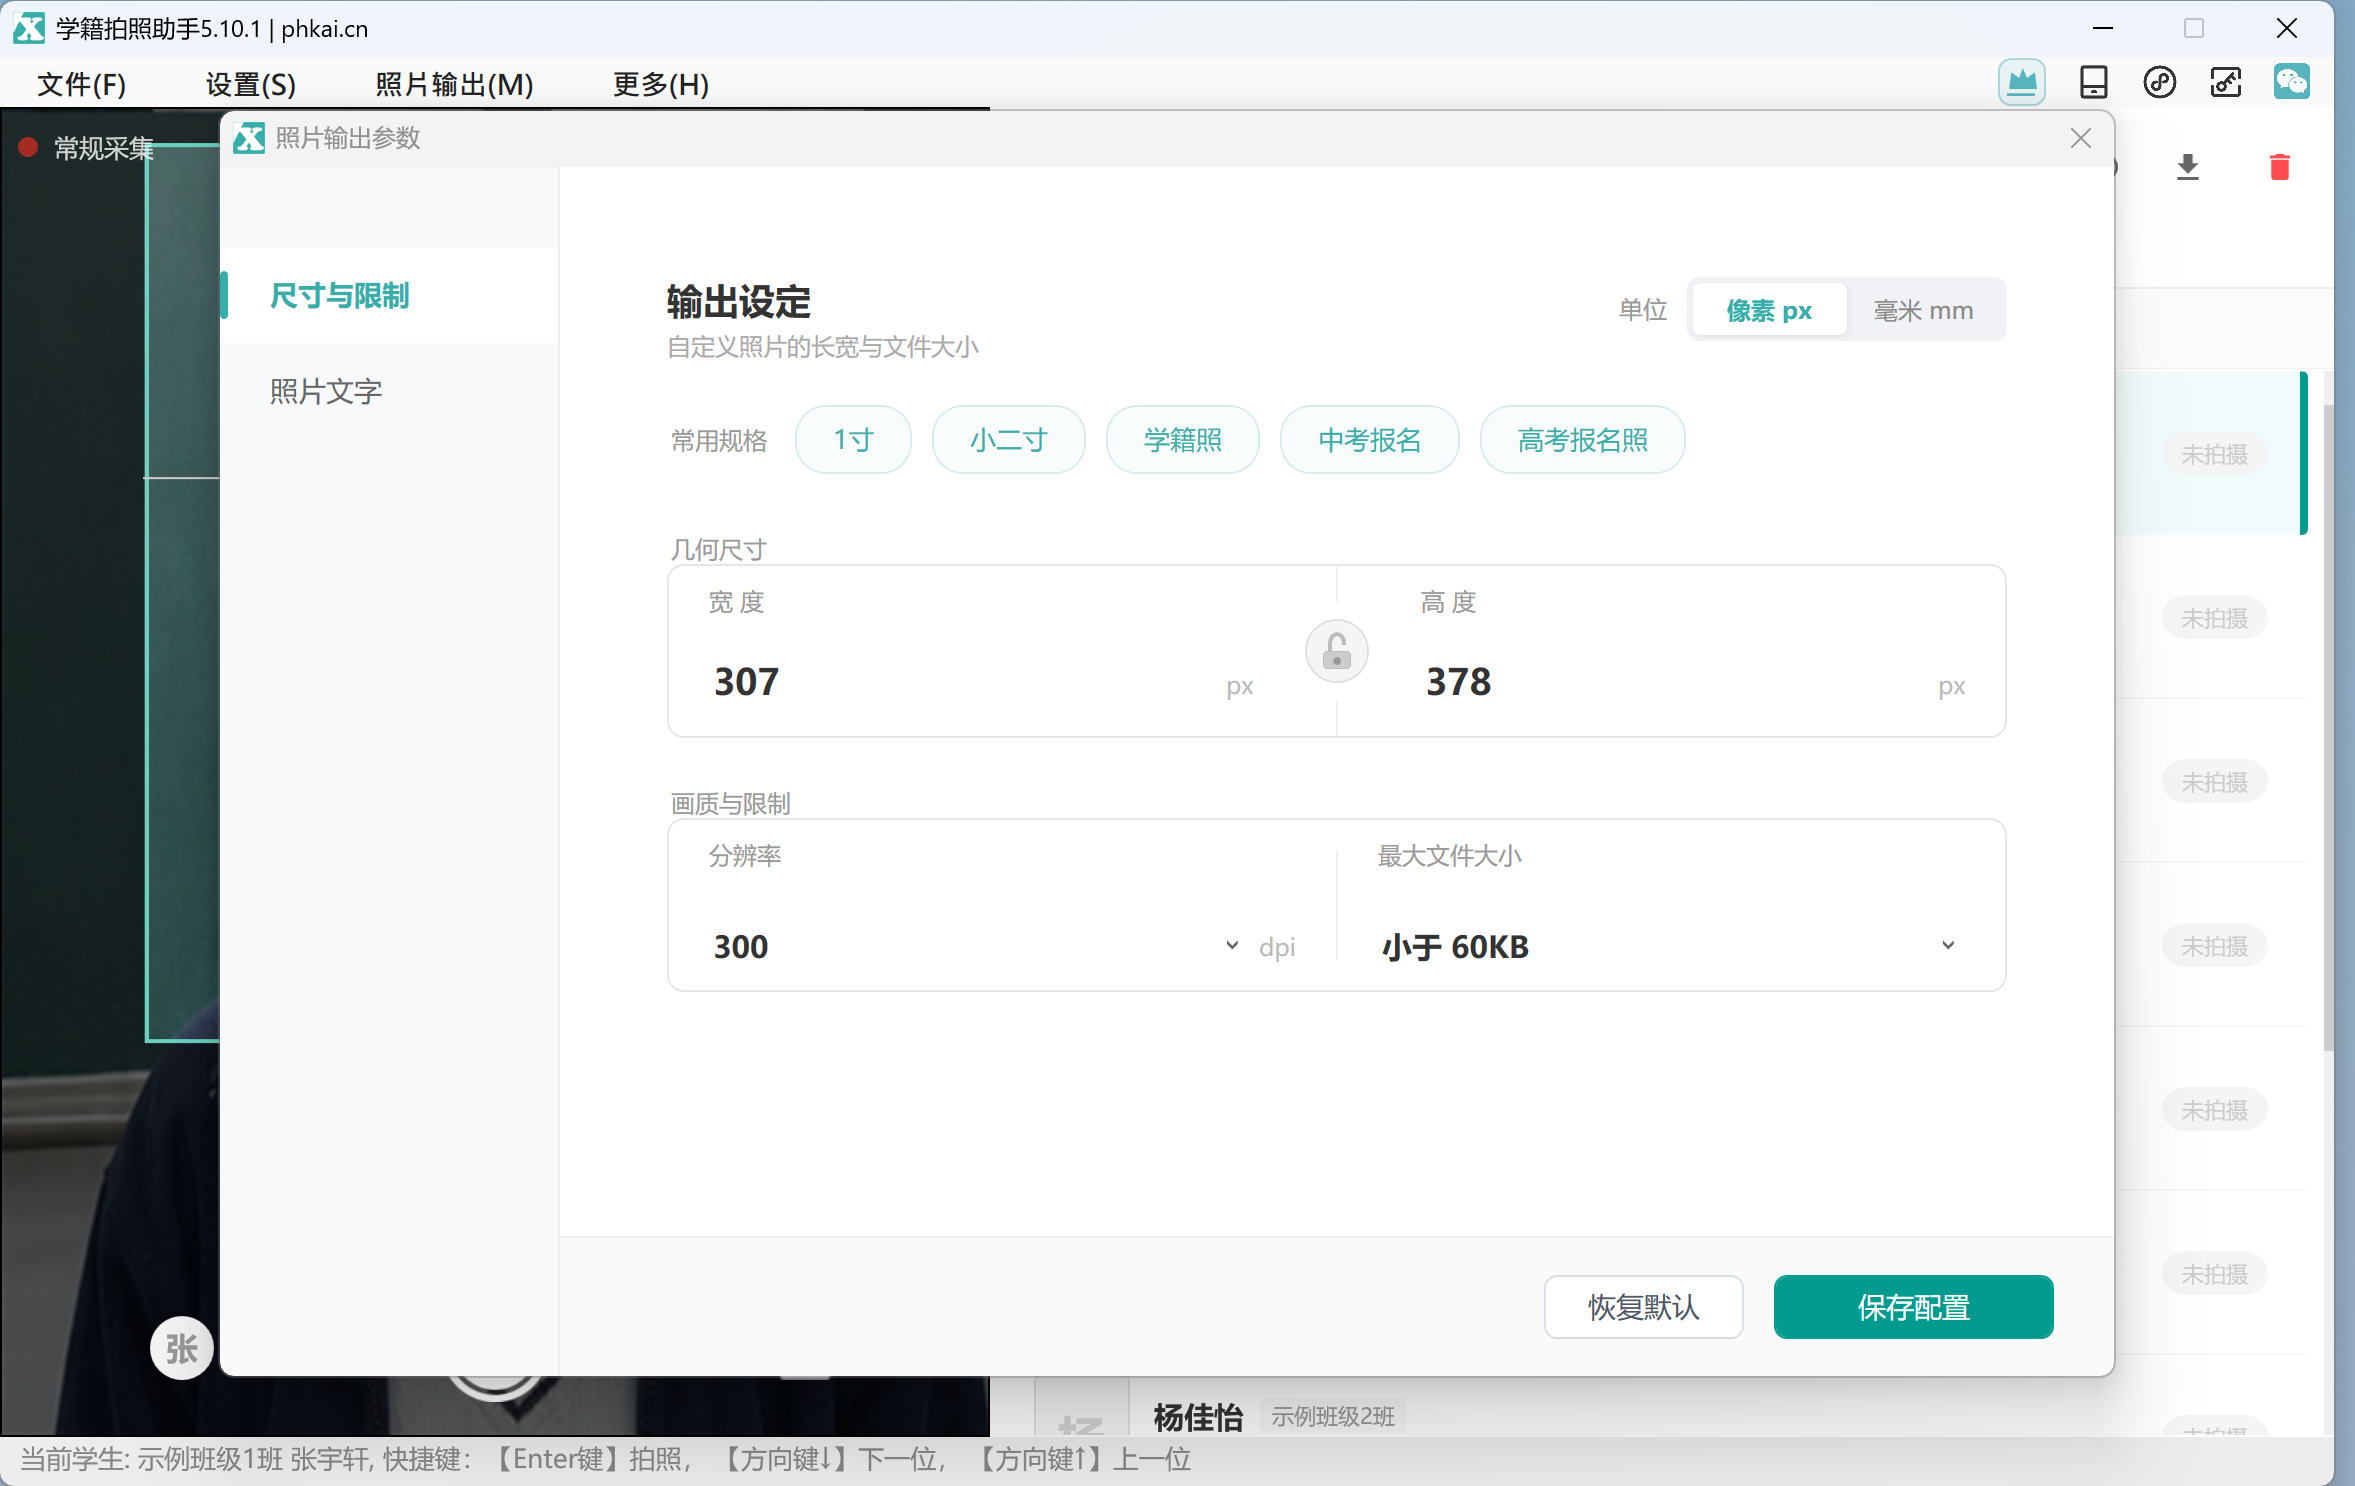Image resolution: width=2355 pixels, height=1486 pixels.
Task: Choose the 小二寸 preset size
Action: pos(1008,439)
